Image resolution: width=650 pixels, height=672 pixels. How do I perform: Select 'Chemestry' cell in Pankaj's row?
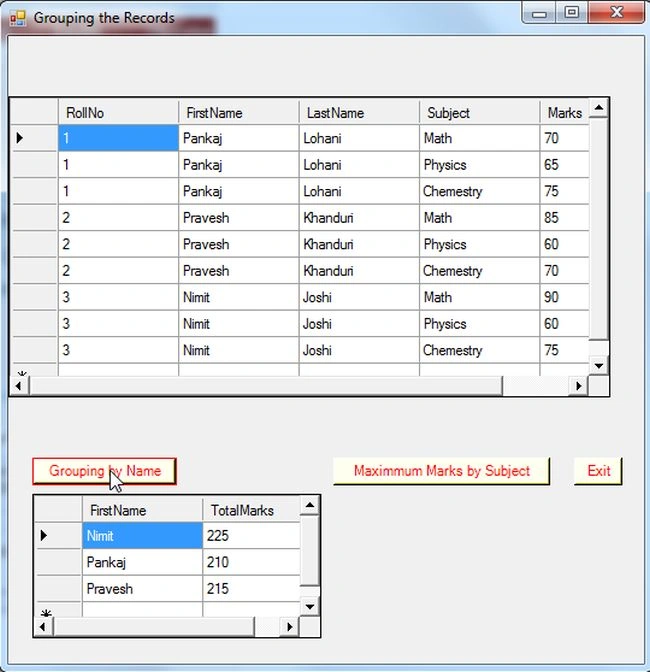point(479,191)
